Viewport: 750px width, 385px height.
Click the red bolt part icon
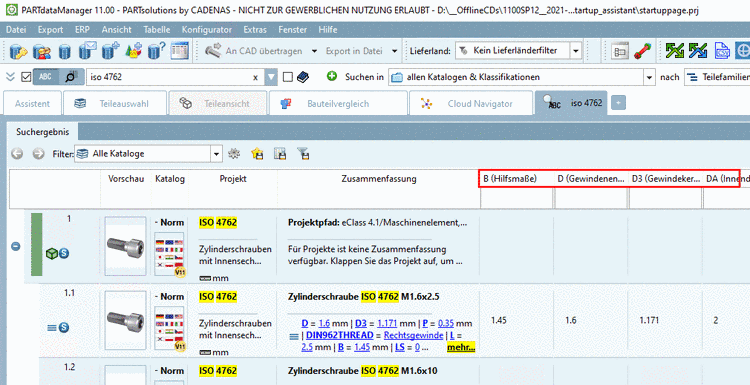[x=642, y=51]
